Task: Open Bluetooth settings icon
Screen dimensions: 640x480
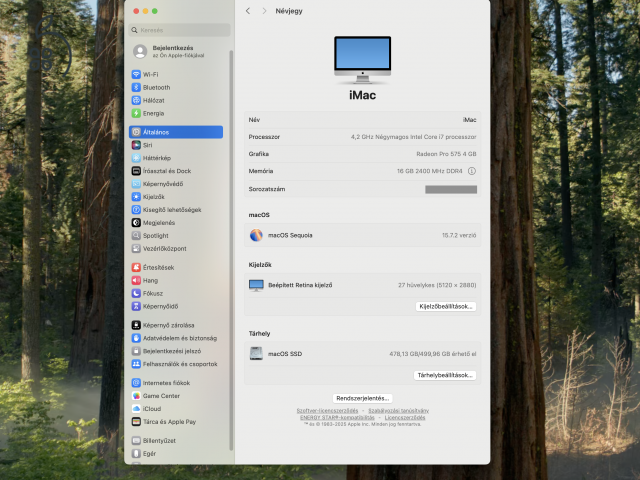Action: tap(136, 87)
